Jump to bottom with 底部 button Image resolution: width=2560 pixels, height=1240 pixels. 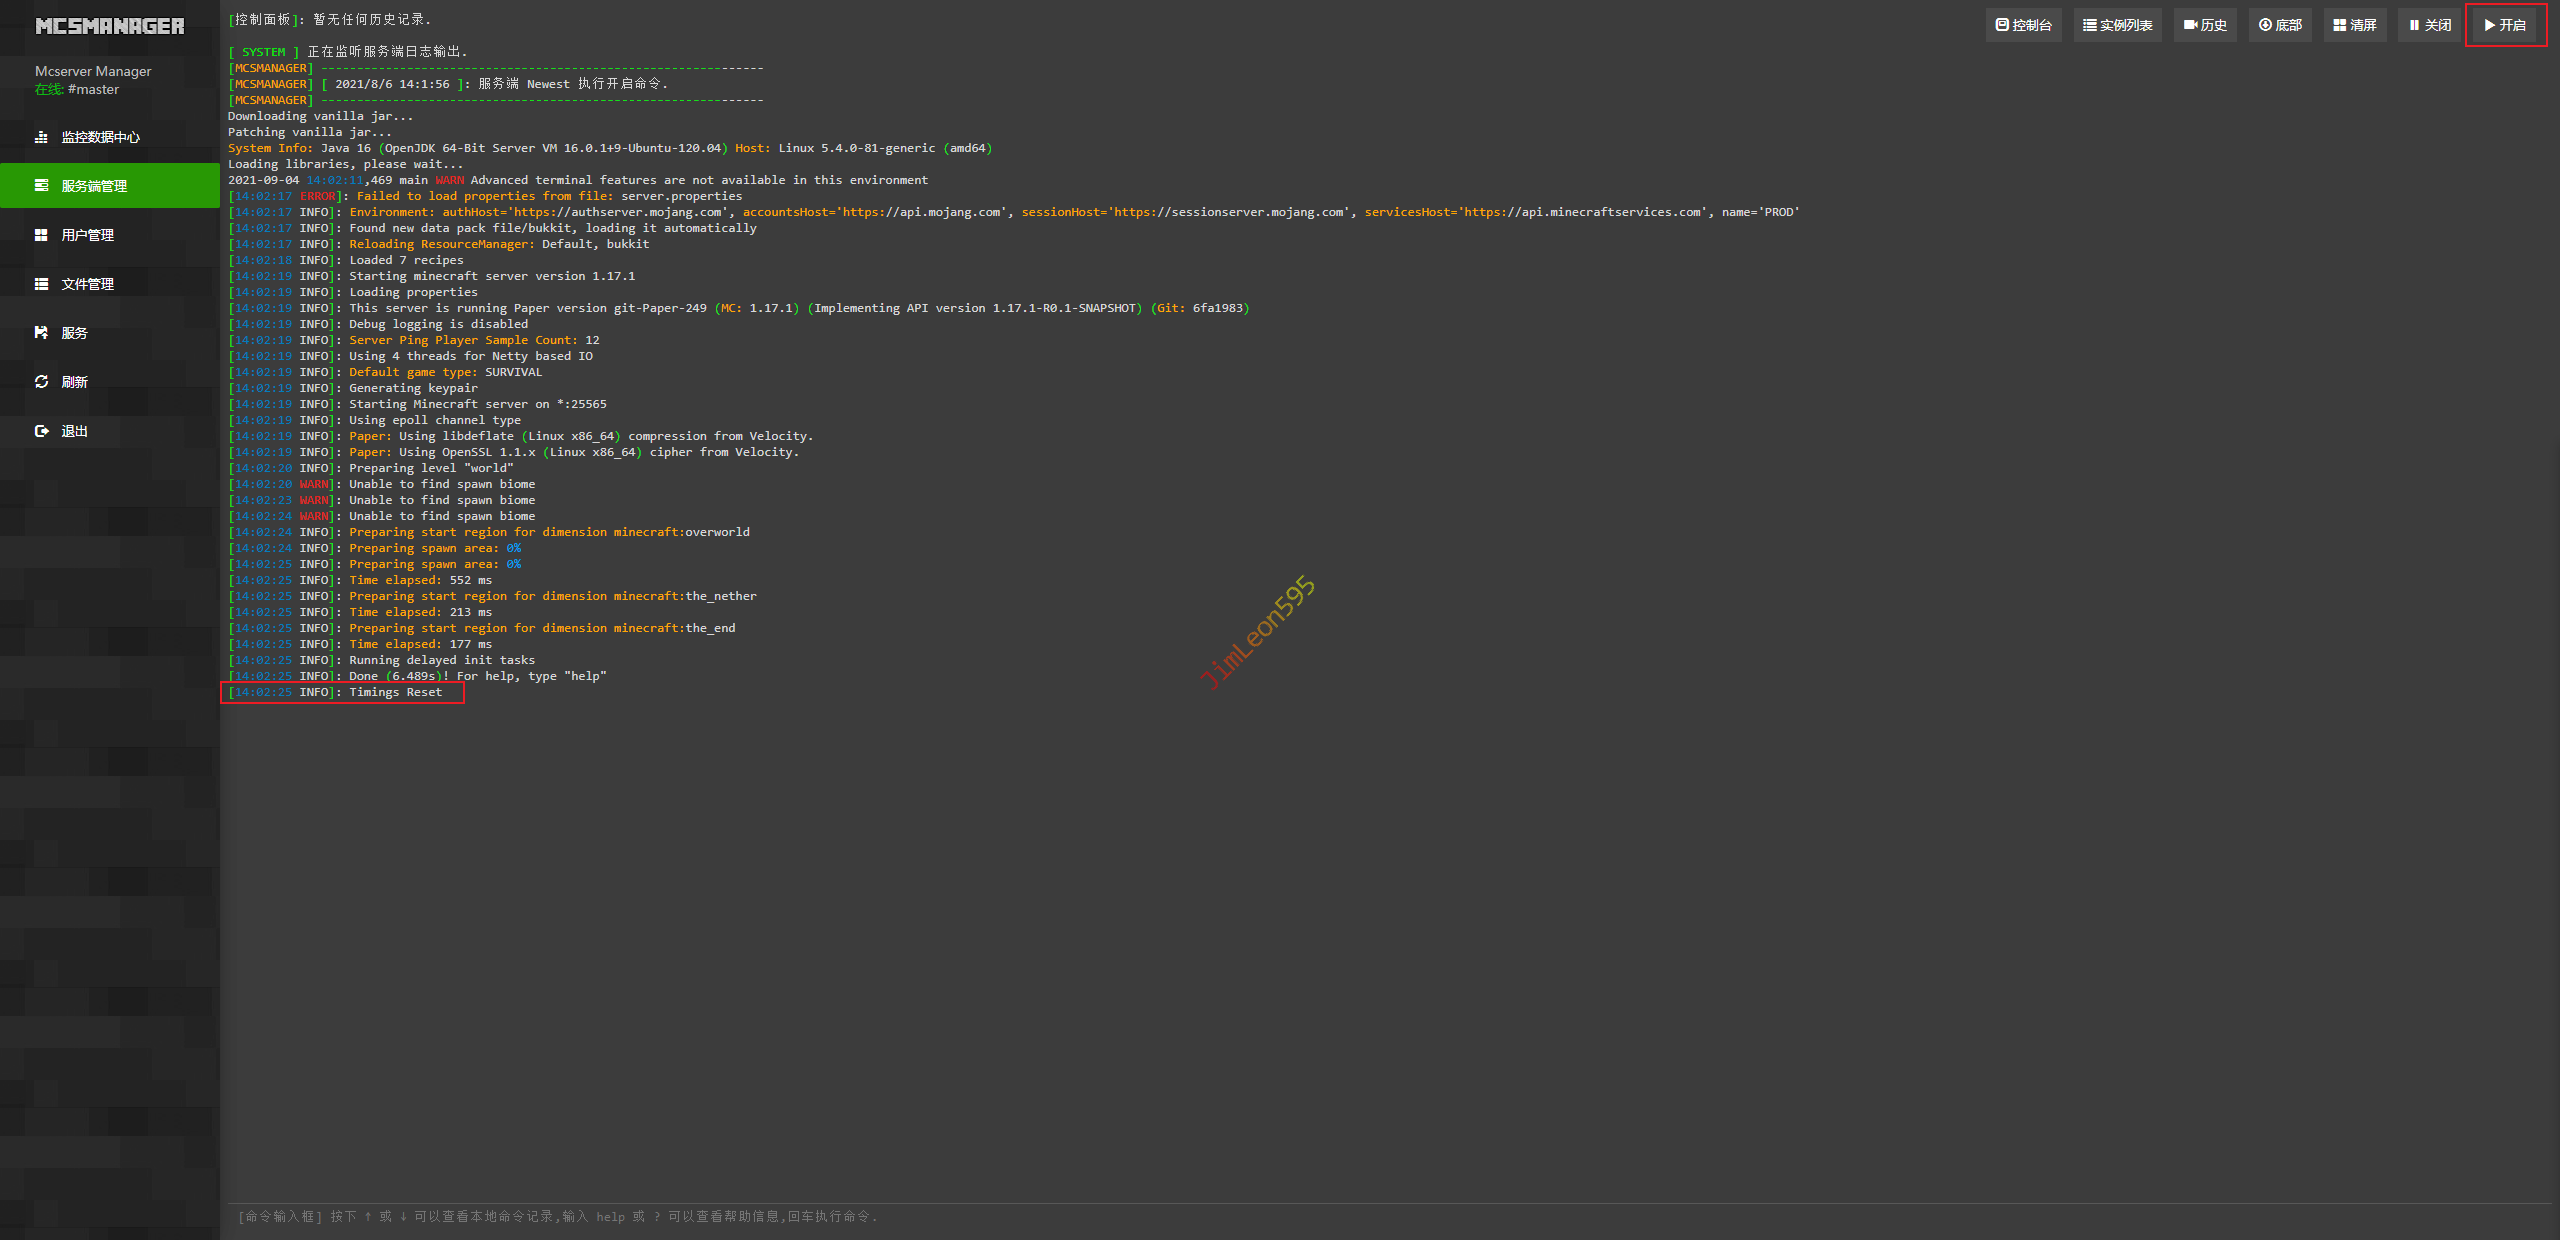2280,25
